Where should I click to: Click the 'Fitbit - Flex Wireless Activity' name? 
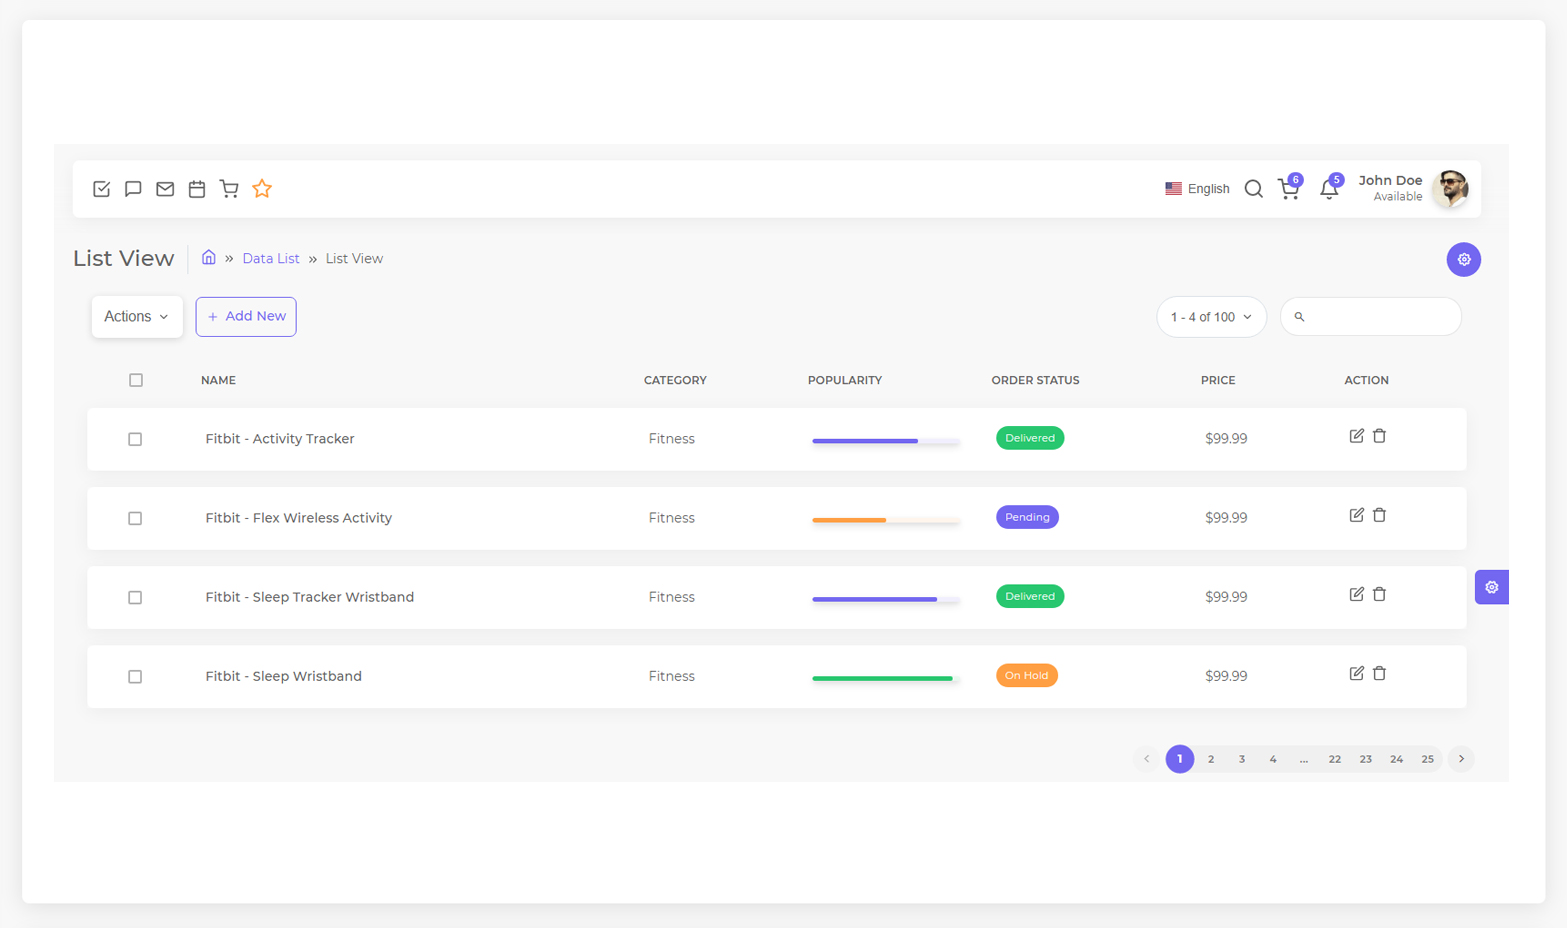298,518
